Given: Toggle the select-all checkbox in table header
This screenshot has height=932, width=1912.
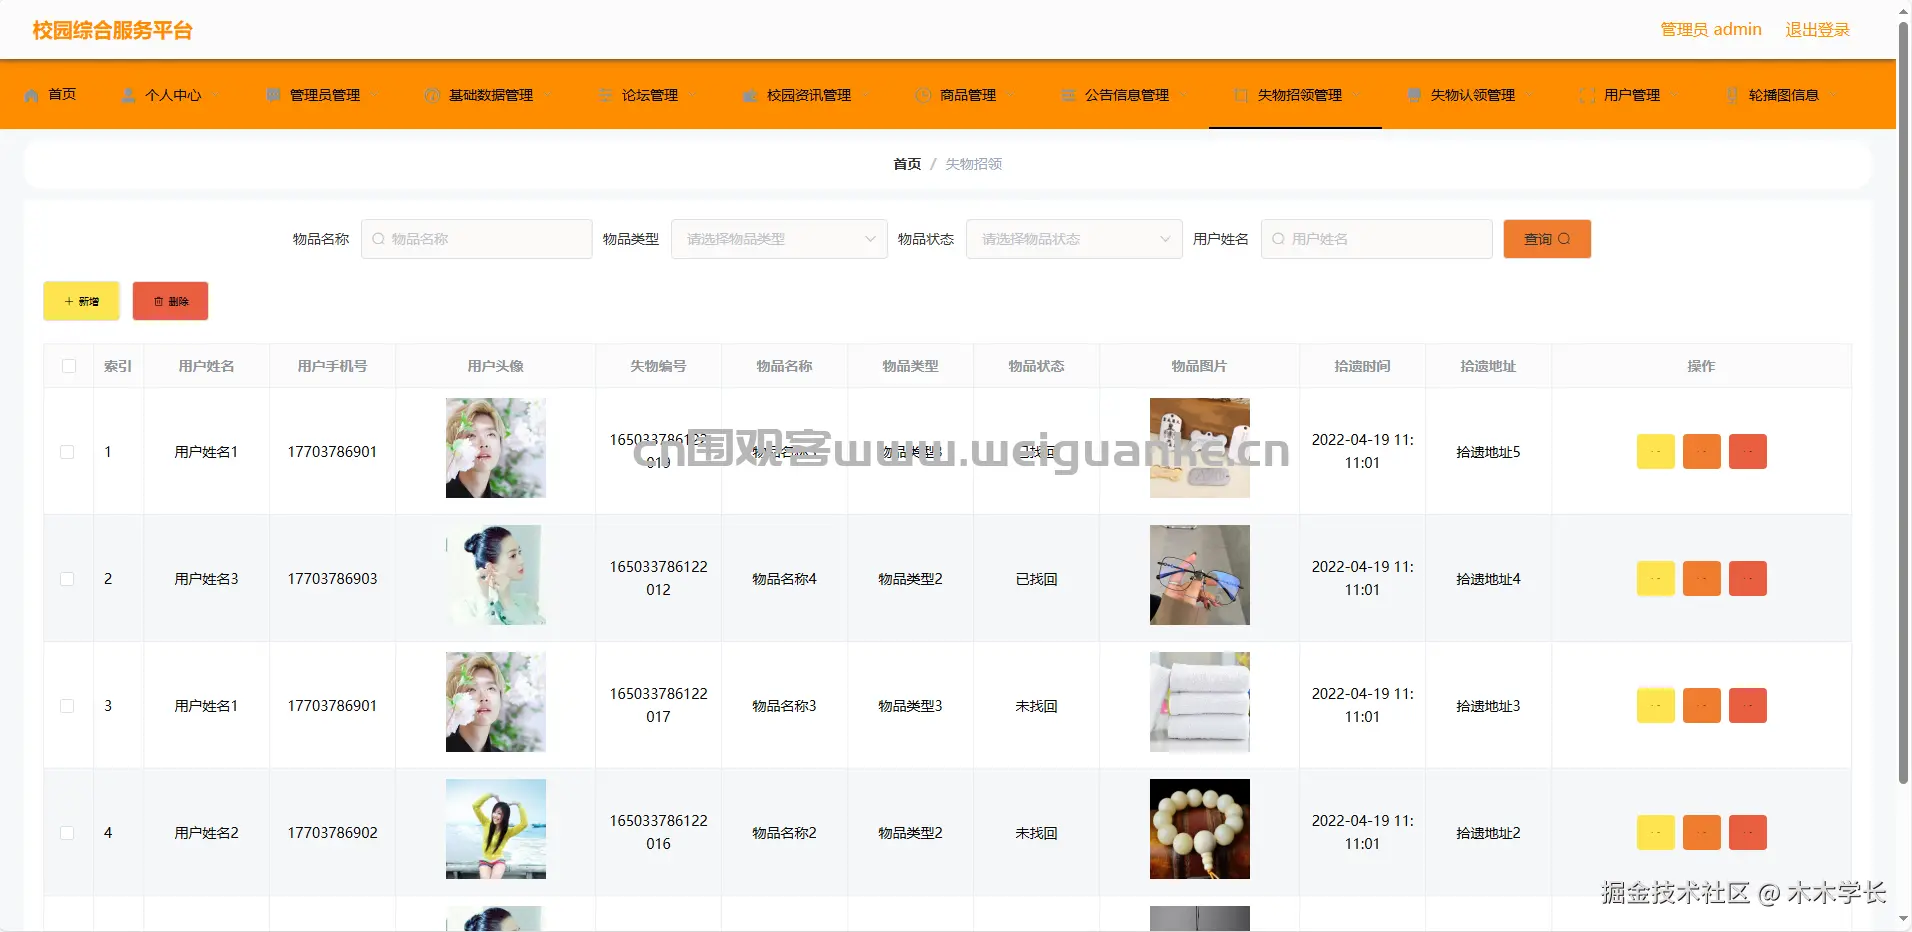Looking at the screenshot, I should tap(67, 366).
